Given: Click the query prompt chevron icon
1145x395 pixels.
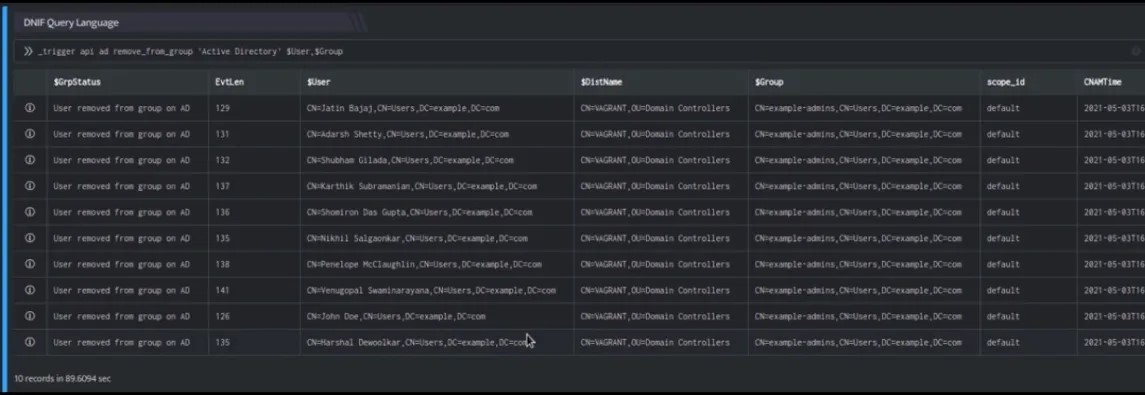Looking at the screenshot, I should point(28,52).
